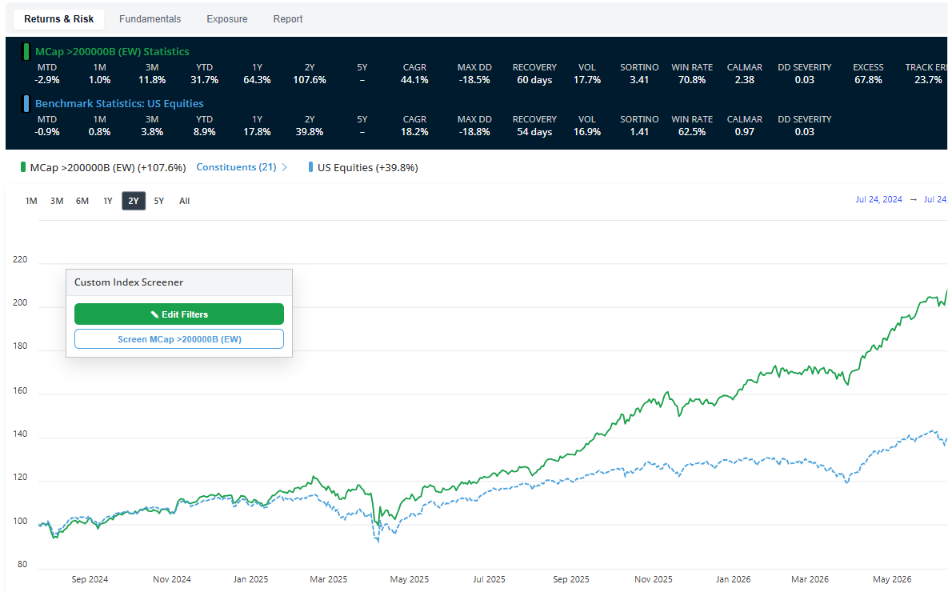This screenshot has width=948, height=593.
Task: Click the green MCap statistics color bar
Action: [26, 52]
